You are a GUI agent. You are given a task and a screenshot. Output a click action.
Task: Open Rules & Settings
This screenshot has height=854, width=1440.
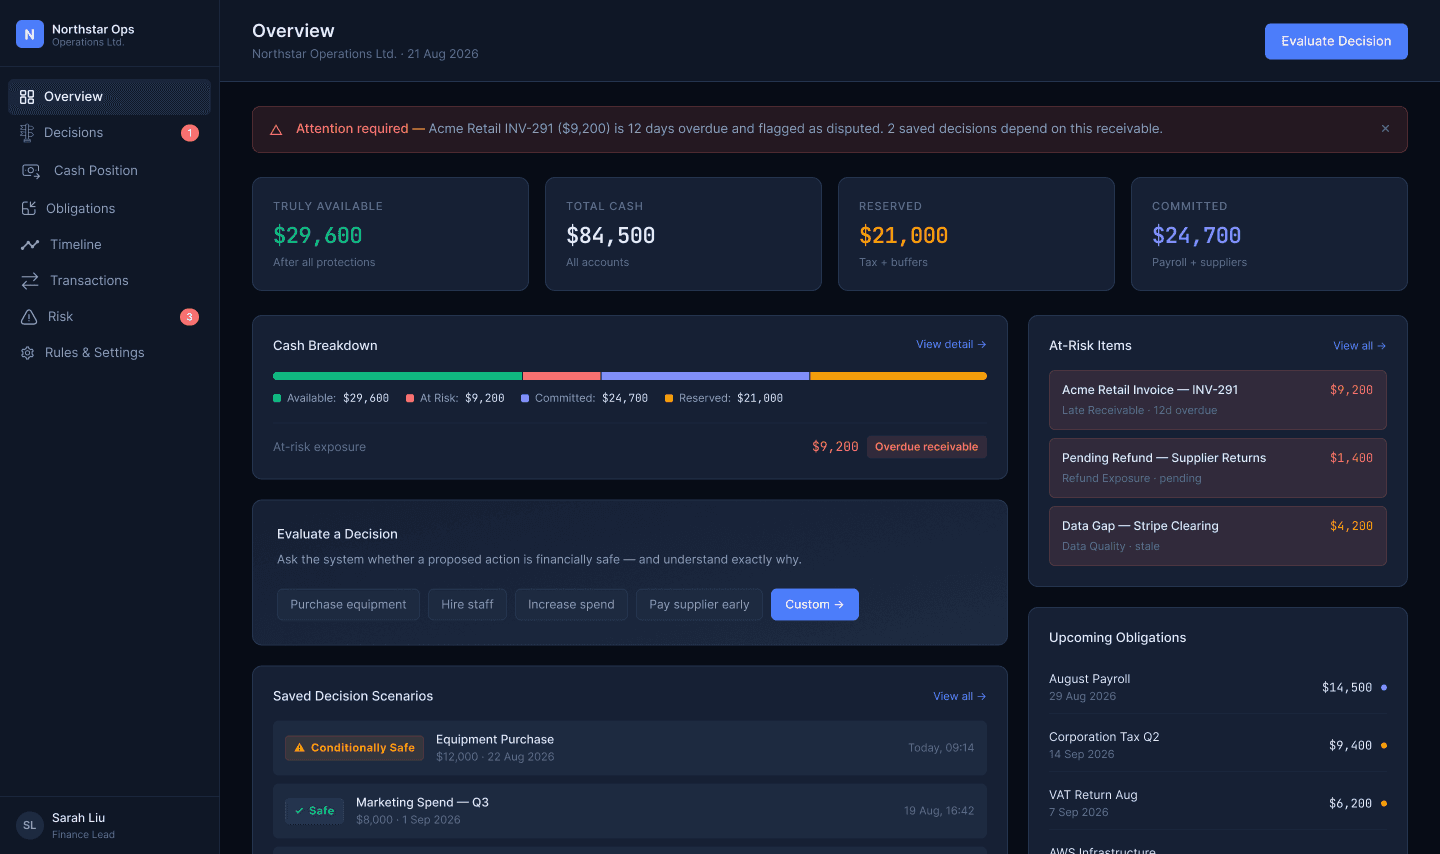click(110, 353)
